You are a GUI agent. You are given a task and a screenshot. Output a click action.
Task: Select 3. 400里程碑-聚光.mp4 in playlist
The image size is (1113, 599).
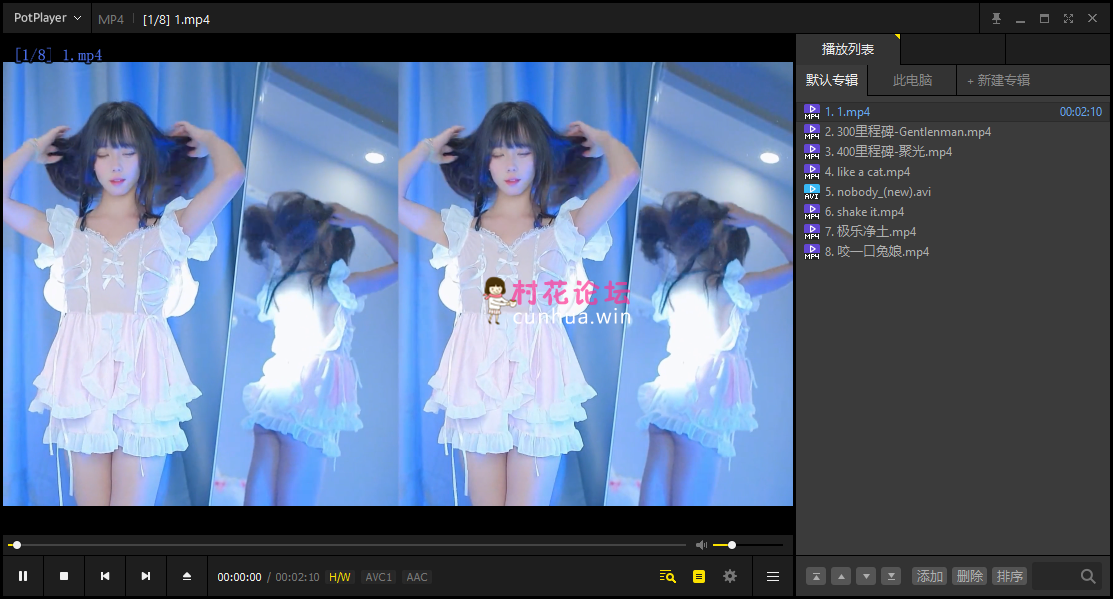click(x=953, y=151)
